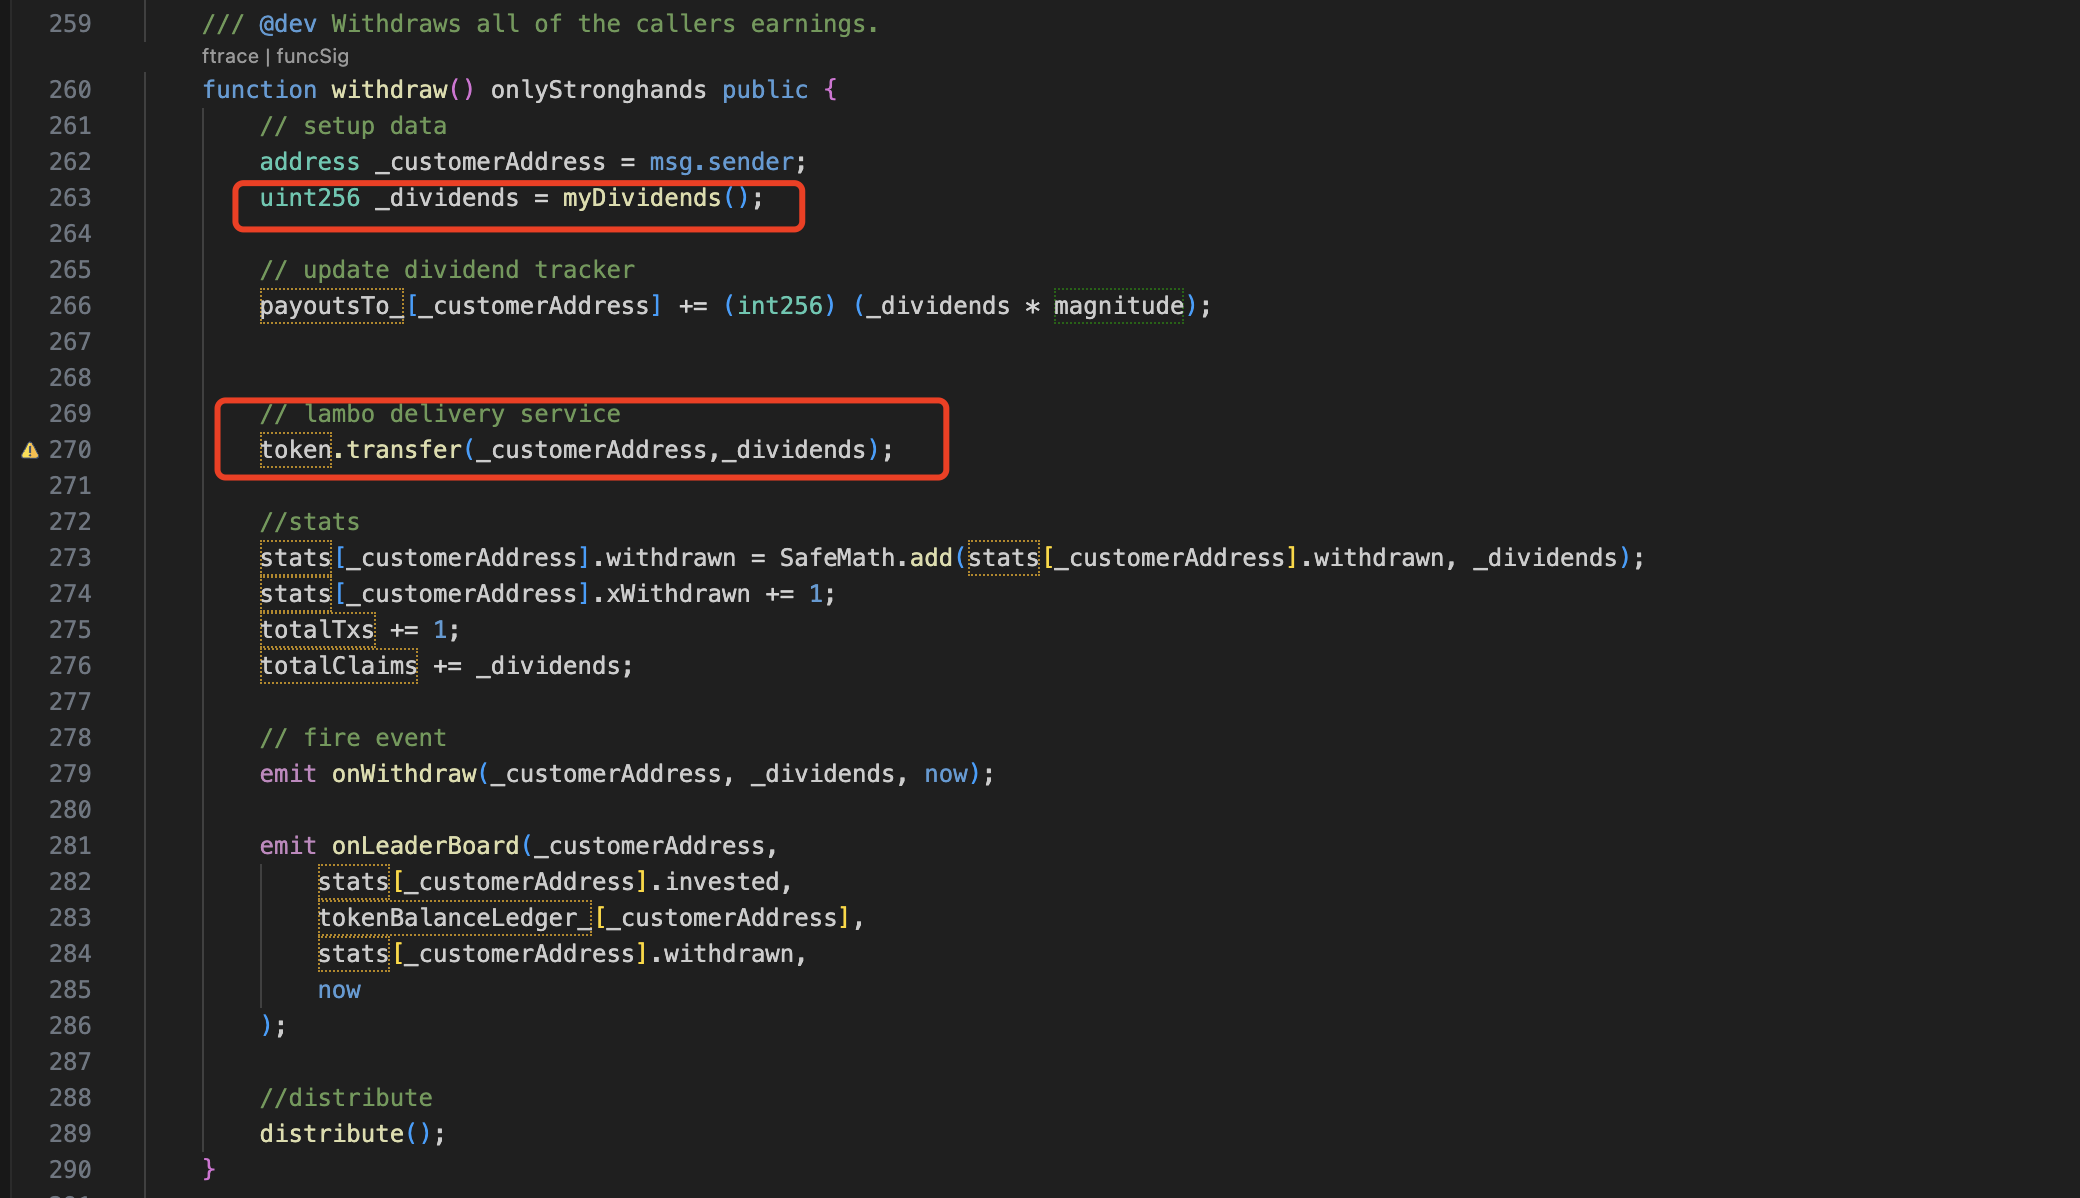The height and width of the screenshot is (1198, 2080).
Task: Click the warning icon beside line 270
Action: (30, 450)
